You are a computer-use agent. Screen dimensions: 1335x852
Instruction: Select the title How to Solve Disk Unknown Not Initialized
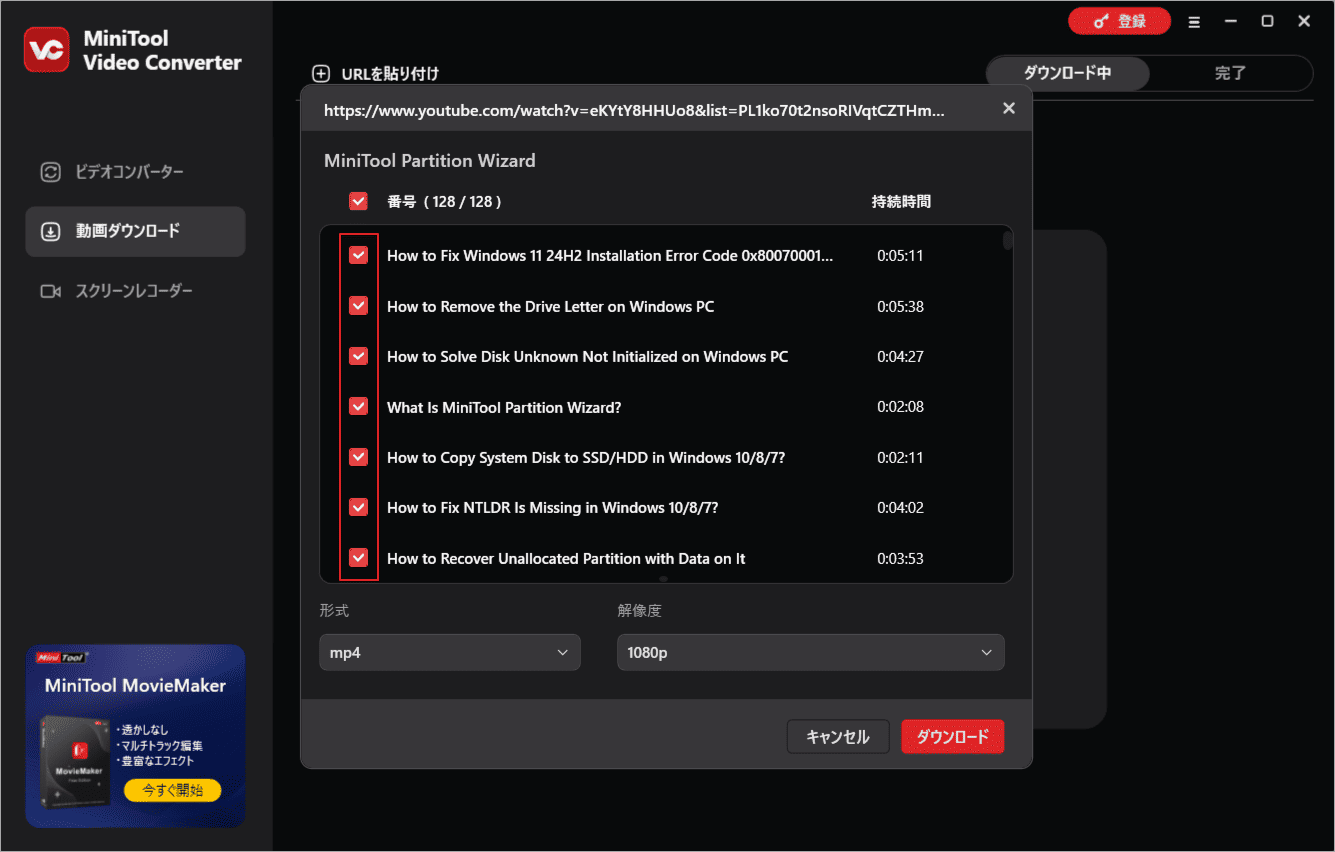pyautogui.click(x=587, y=357)
